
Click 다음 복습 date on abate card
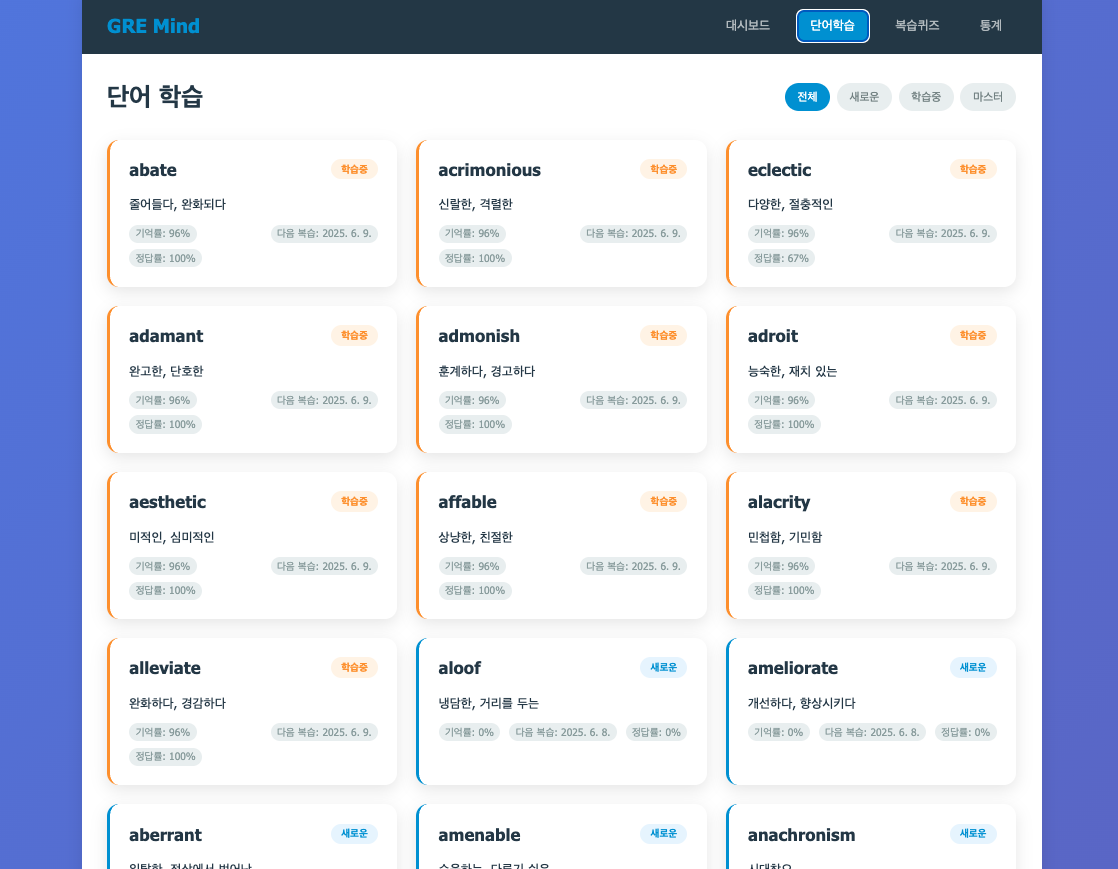click(x=324, y=233)
